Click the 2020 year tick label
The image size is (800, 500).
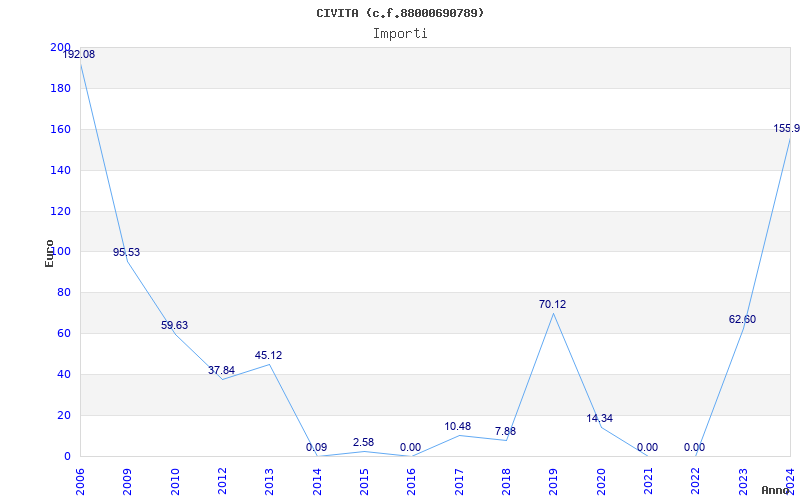click(601, 482)
